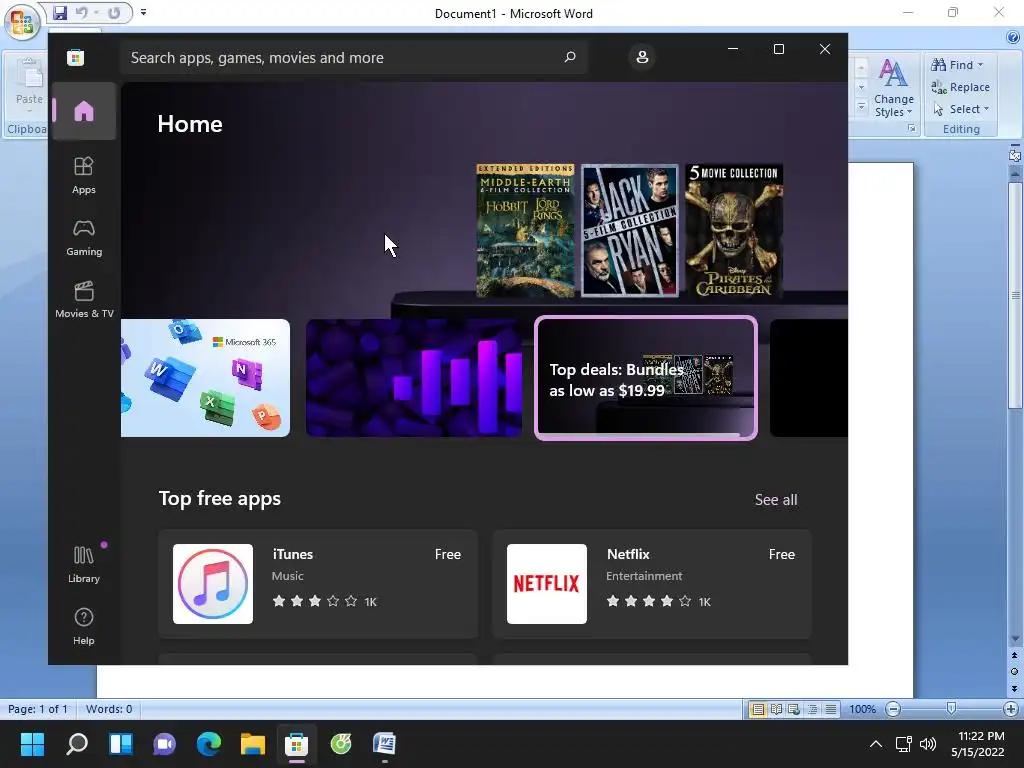Click Next Page double arrow in Word
Viewport: 1024px width, 768px height.
(1014, 688)
